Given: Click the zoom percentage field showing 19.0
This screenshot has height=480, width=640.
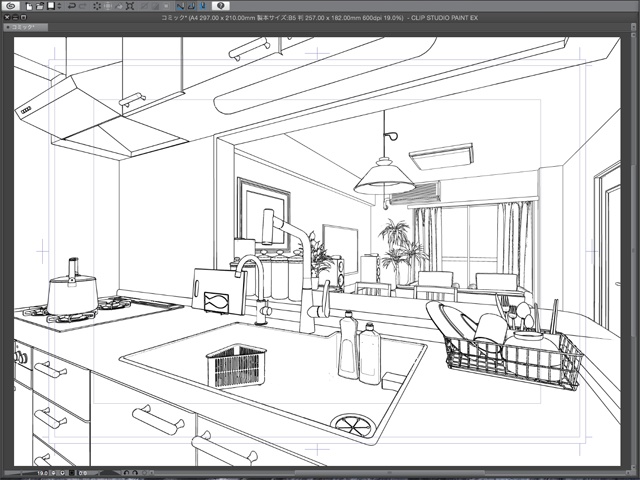Looking at the screenshot, I should click(x=43, y=473).
